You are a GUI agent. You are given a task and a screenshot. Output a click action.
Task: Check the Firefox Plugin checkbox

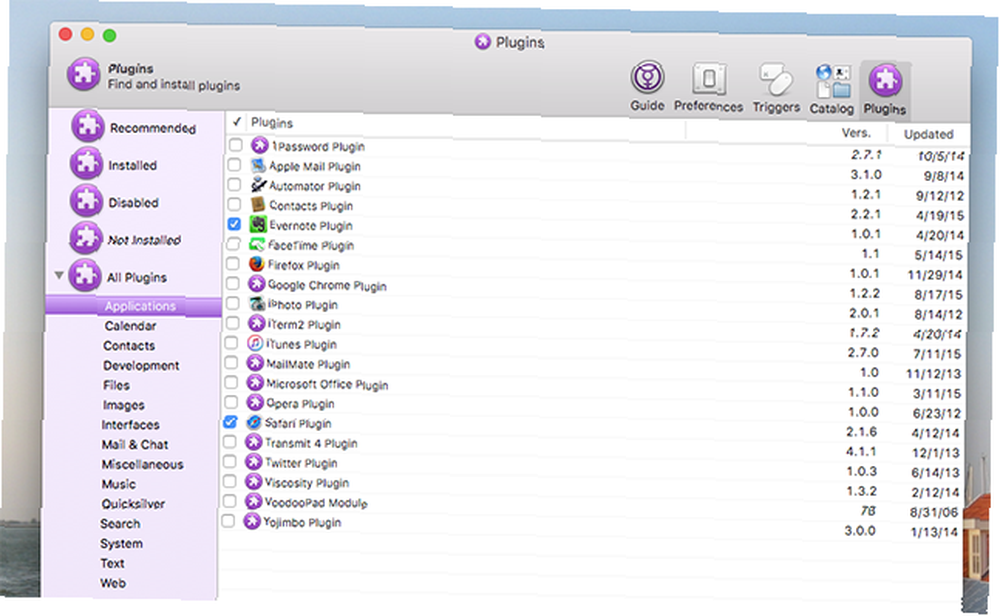click(233, 263)
